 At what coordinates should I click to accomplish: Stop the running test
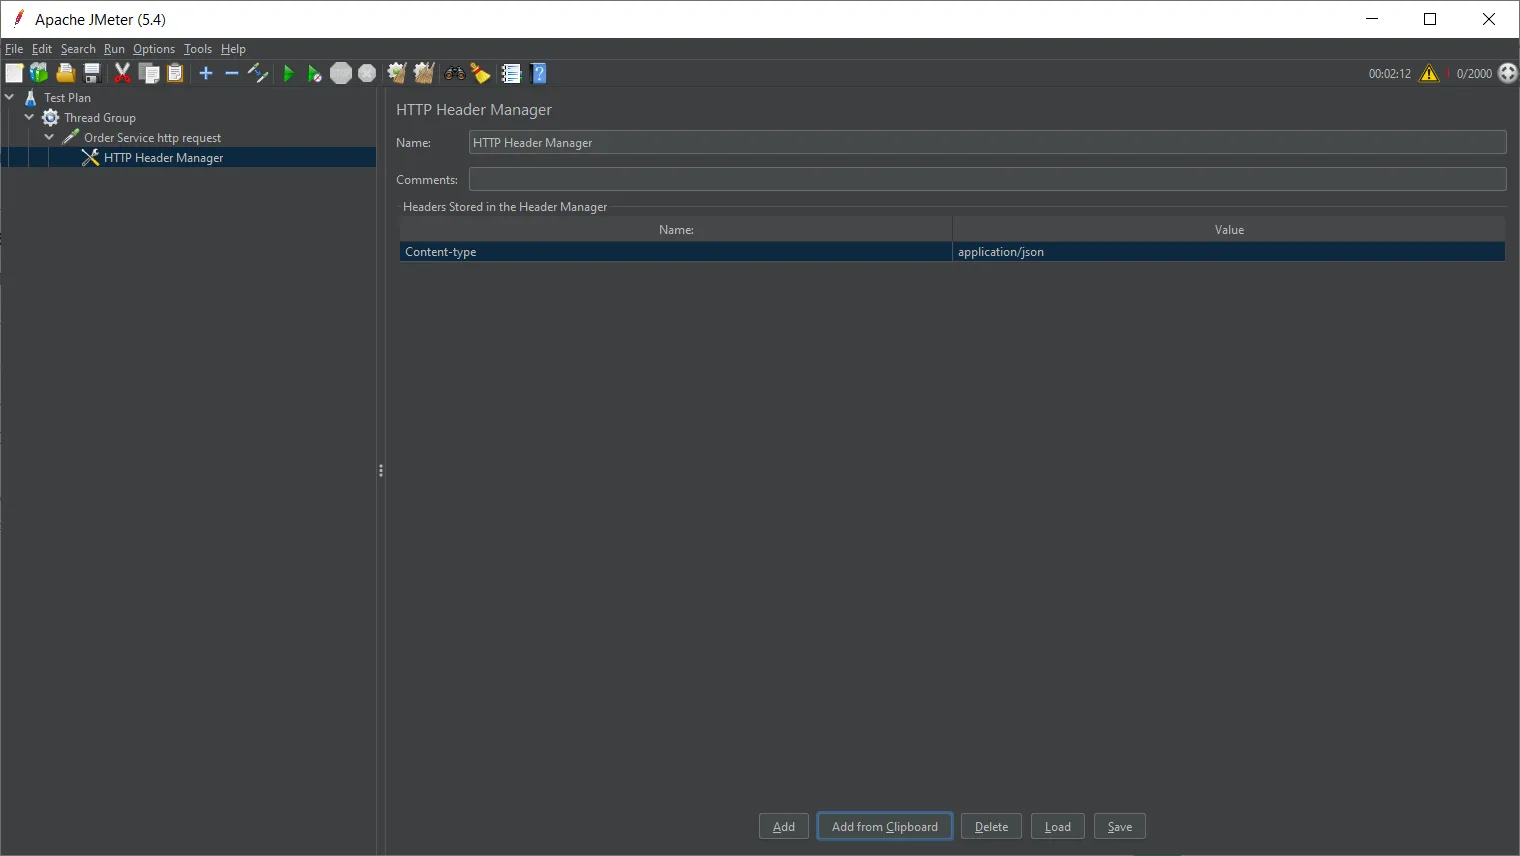coord(341,73)
